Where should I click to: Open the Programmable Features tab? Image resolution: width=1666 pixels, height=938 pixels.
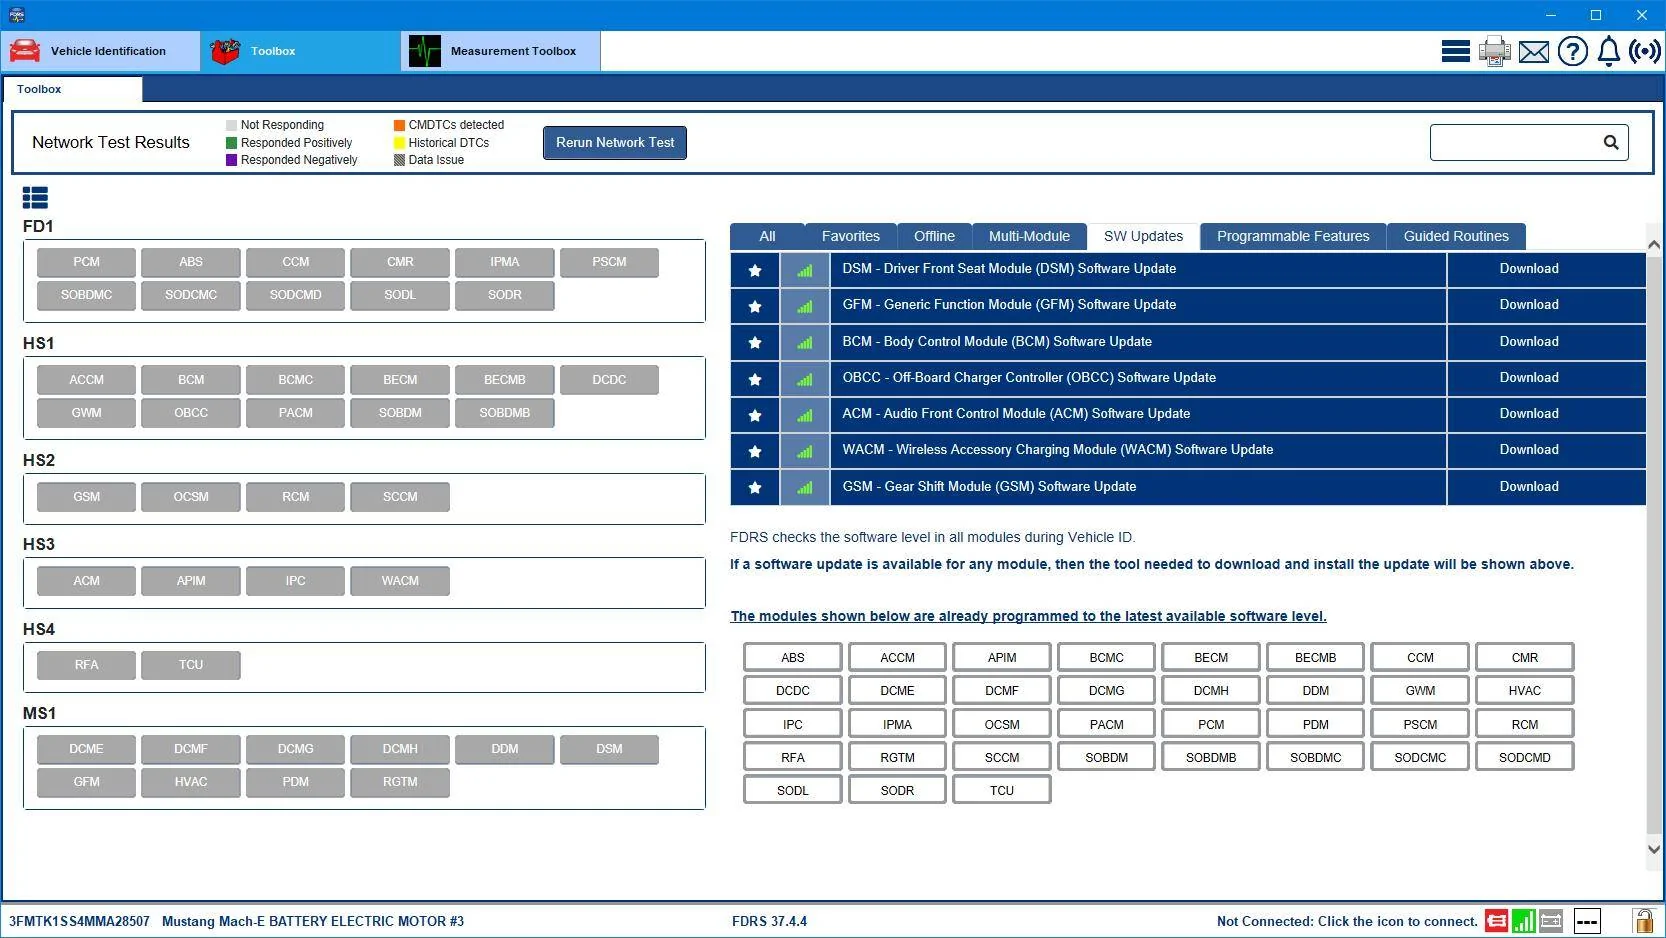[1293, 236]
